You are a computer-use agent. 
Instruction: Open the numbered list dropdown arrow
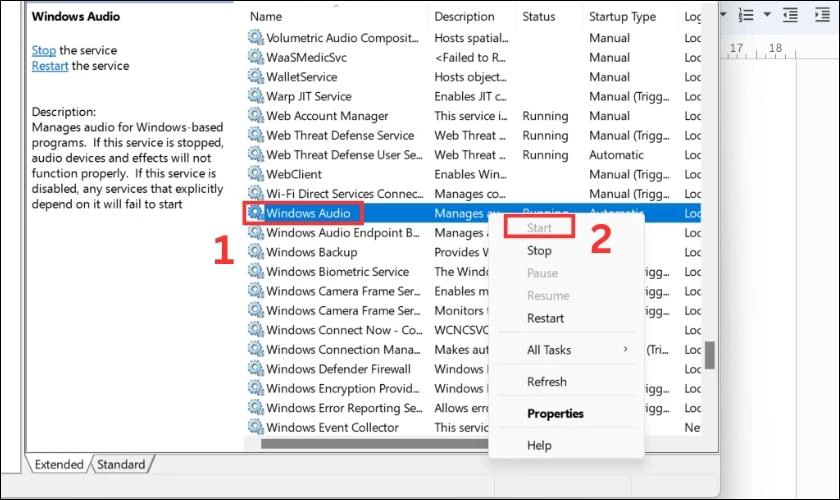coord(767,14)
